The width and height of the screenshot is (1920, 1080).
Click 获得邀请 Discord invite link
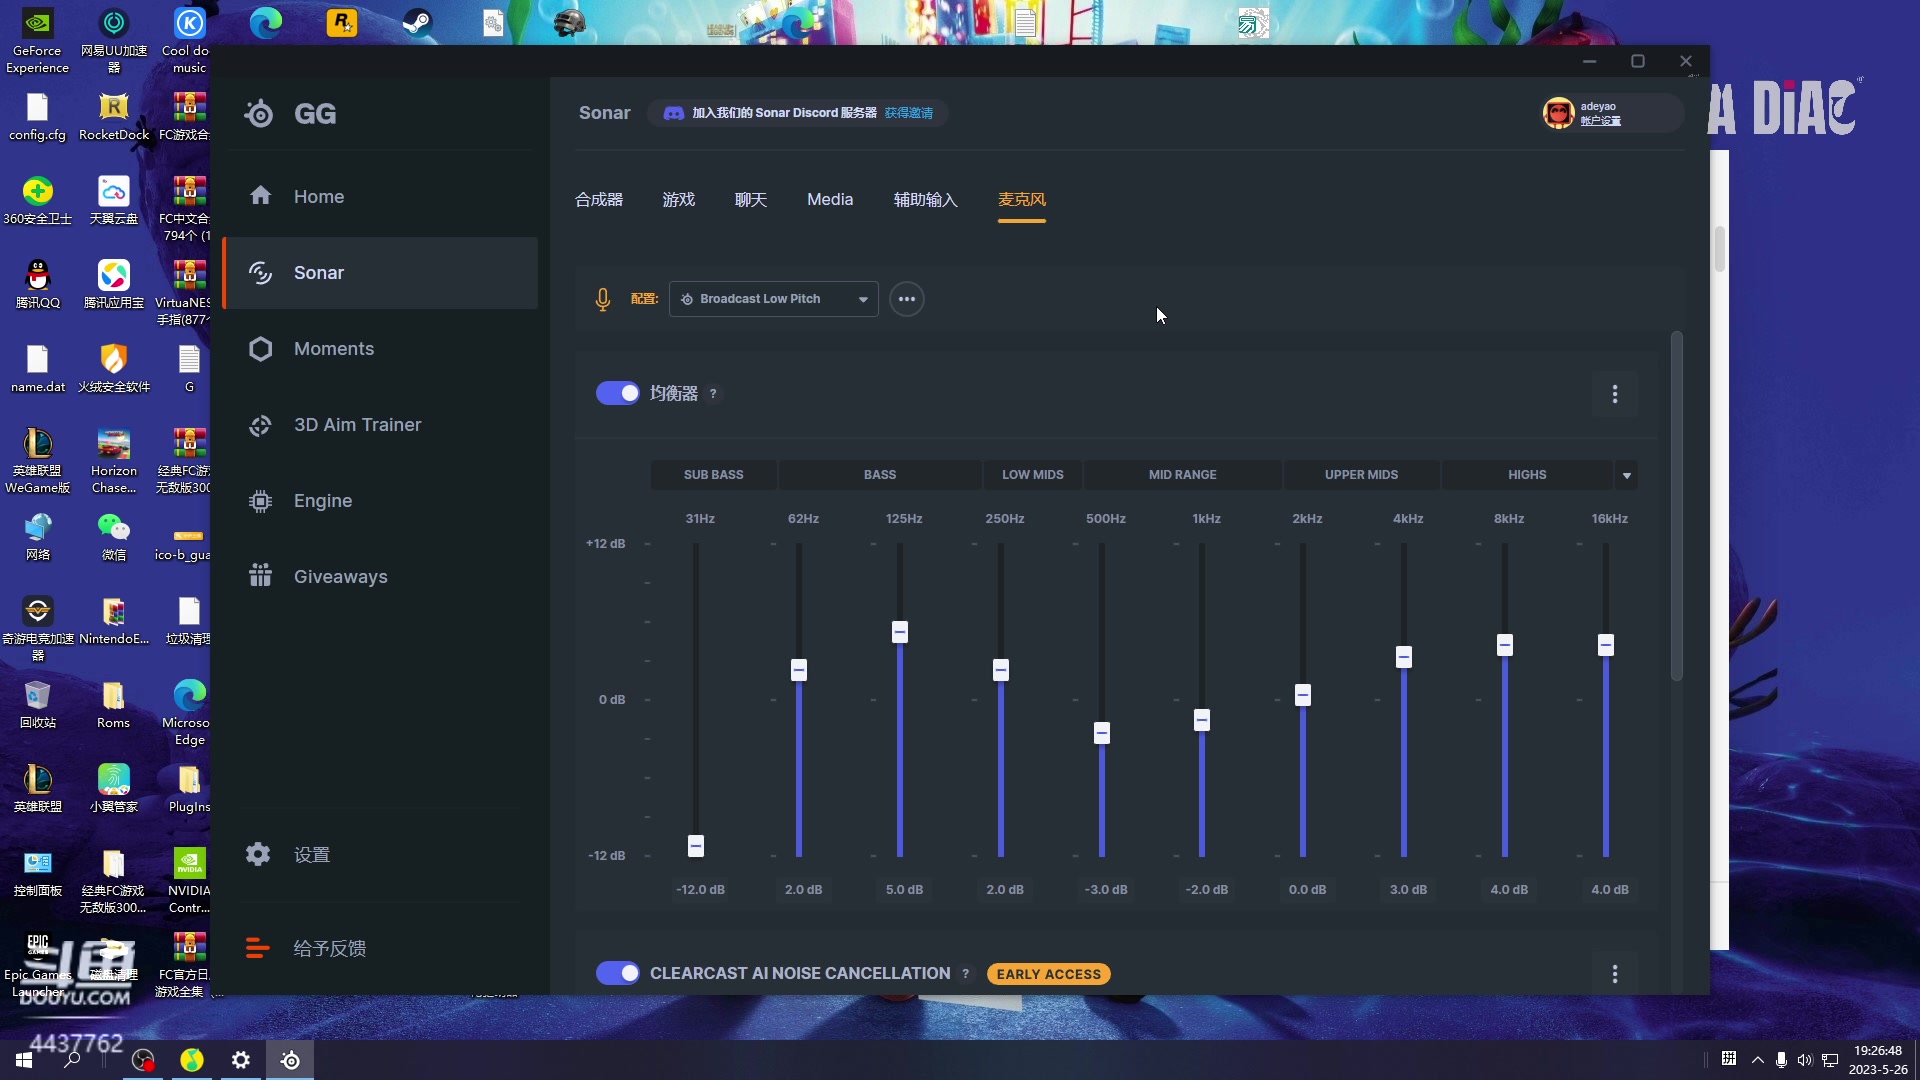click(909, 113)
